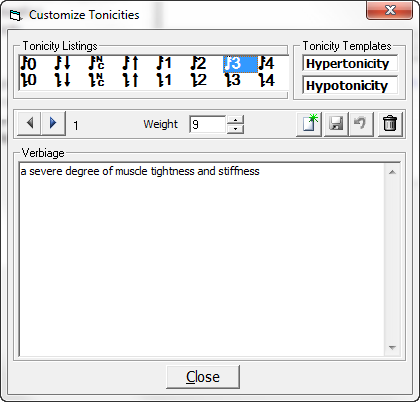This screenshot has width=420, height=402.
Task: Click in the Verbiage text area
Action: 202,259
